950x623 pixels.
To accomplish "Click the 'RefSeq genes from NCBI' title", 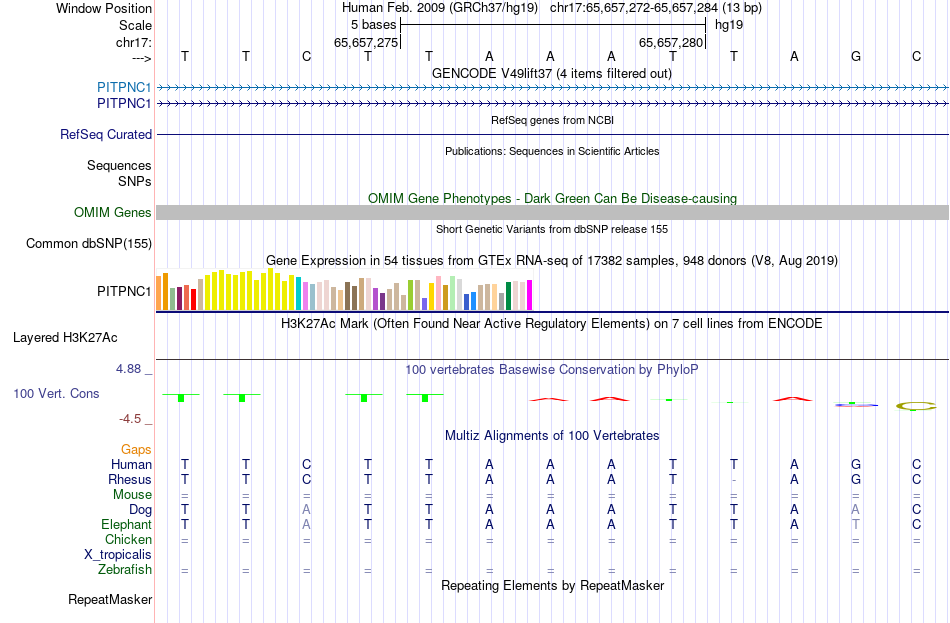I will click(552, 120).
